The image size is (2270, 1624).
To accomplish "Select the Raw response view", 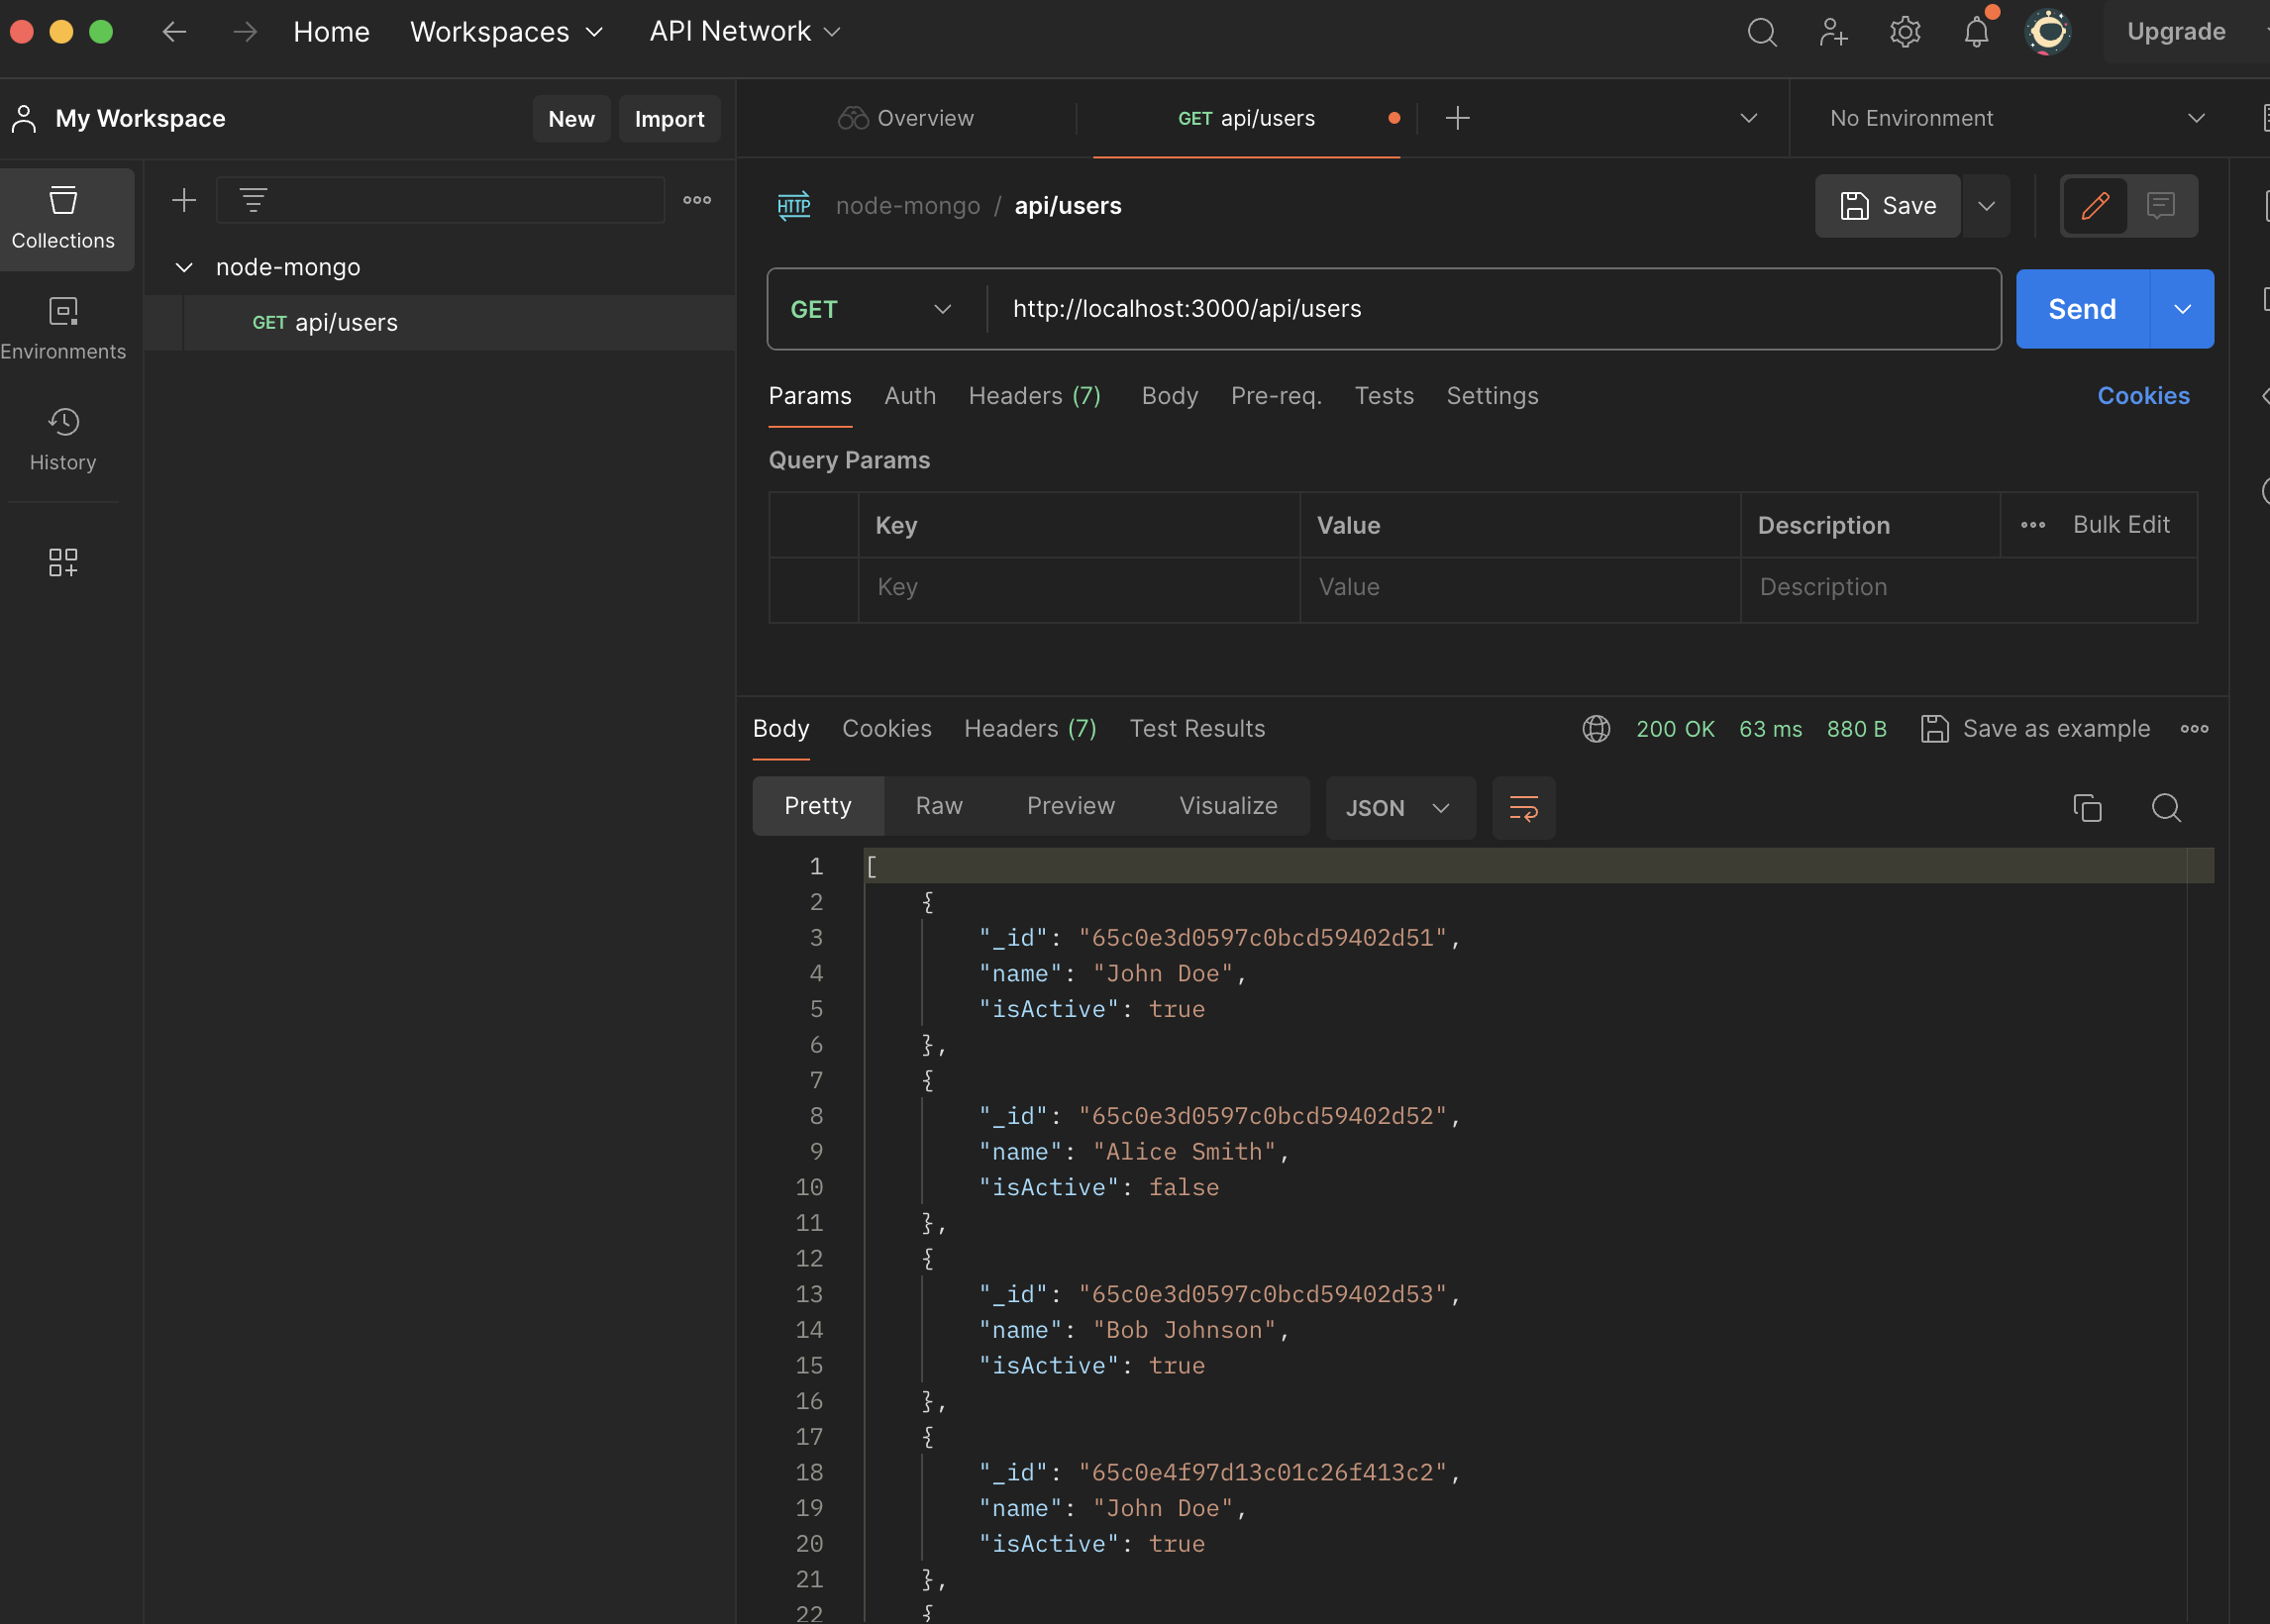I will [939, 806].
